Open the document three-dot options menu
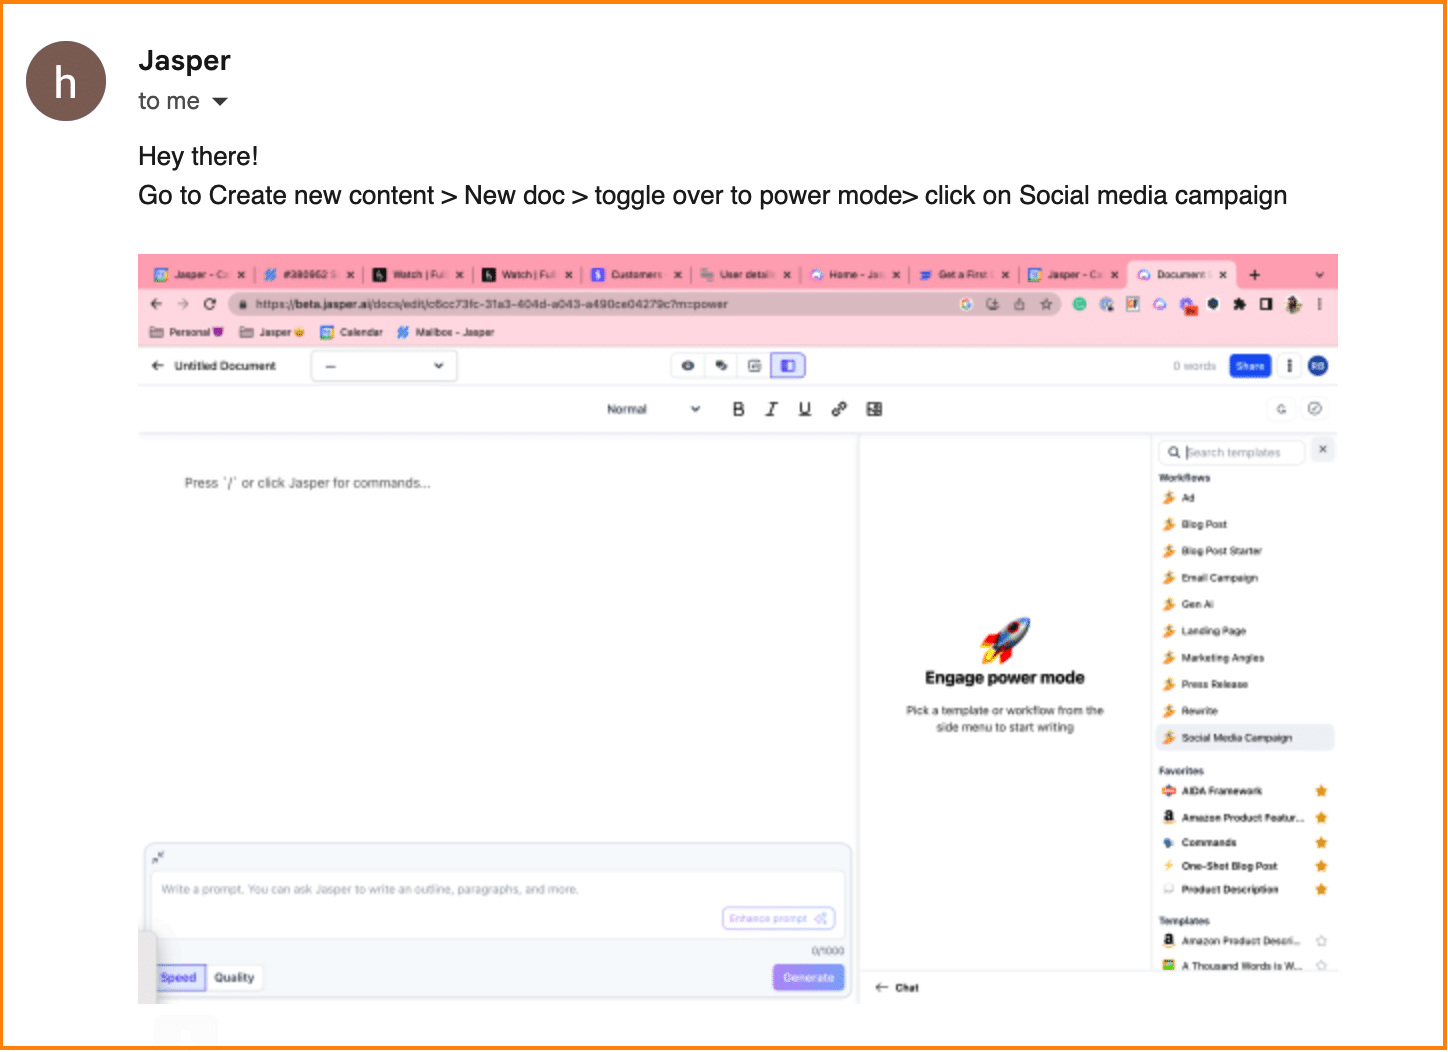Screen dimensions: 1448x1052 pyautogui.click(x=1289, y=366)
